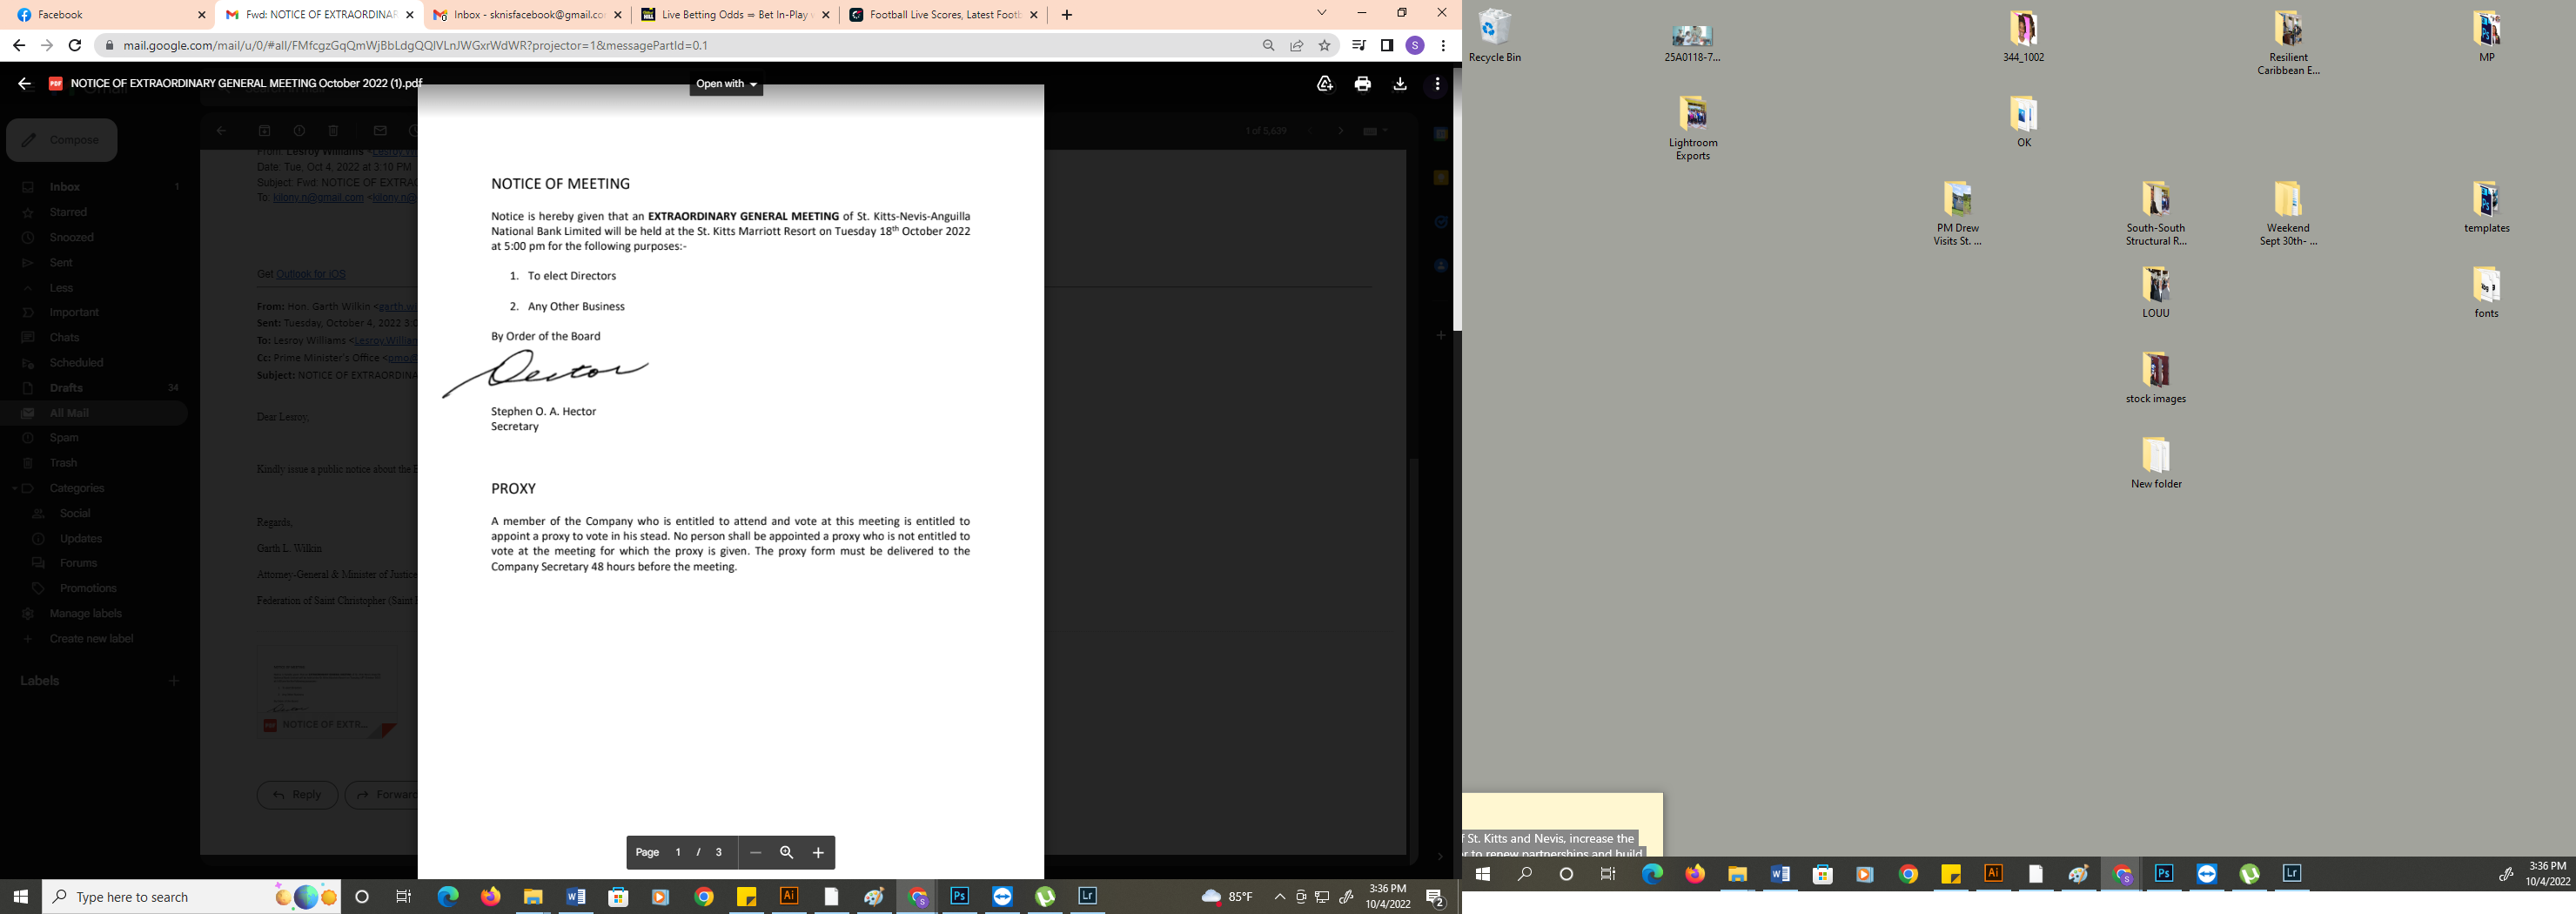The height and width of the screenshot is (914, 2576).
Task: Click the Windows Start button
Action: 21,897
